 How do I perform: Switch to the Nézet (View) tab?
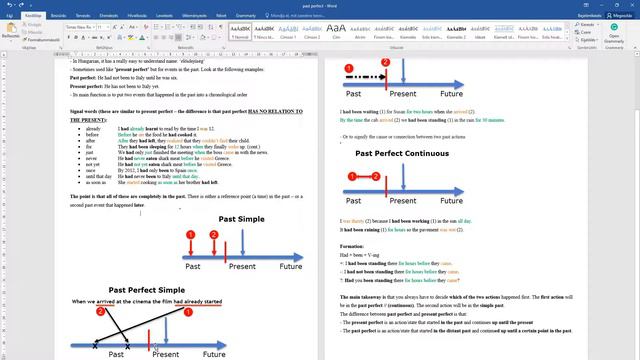pyautogui.click(x=221, y=16)
